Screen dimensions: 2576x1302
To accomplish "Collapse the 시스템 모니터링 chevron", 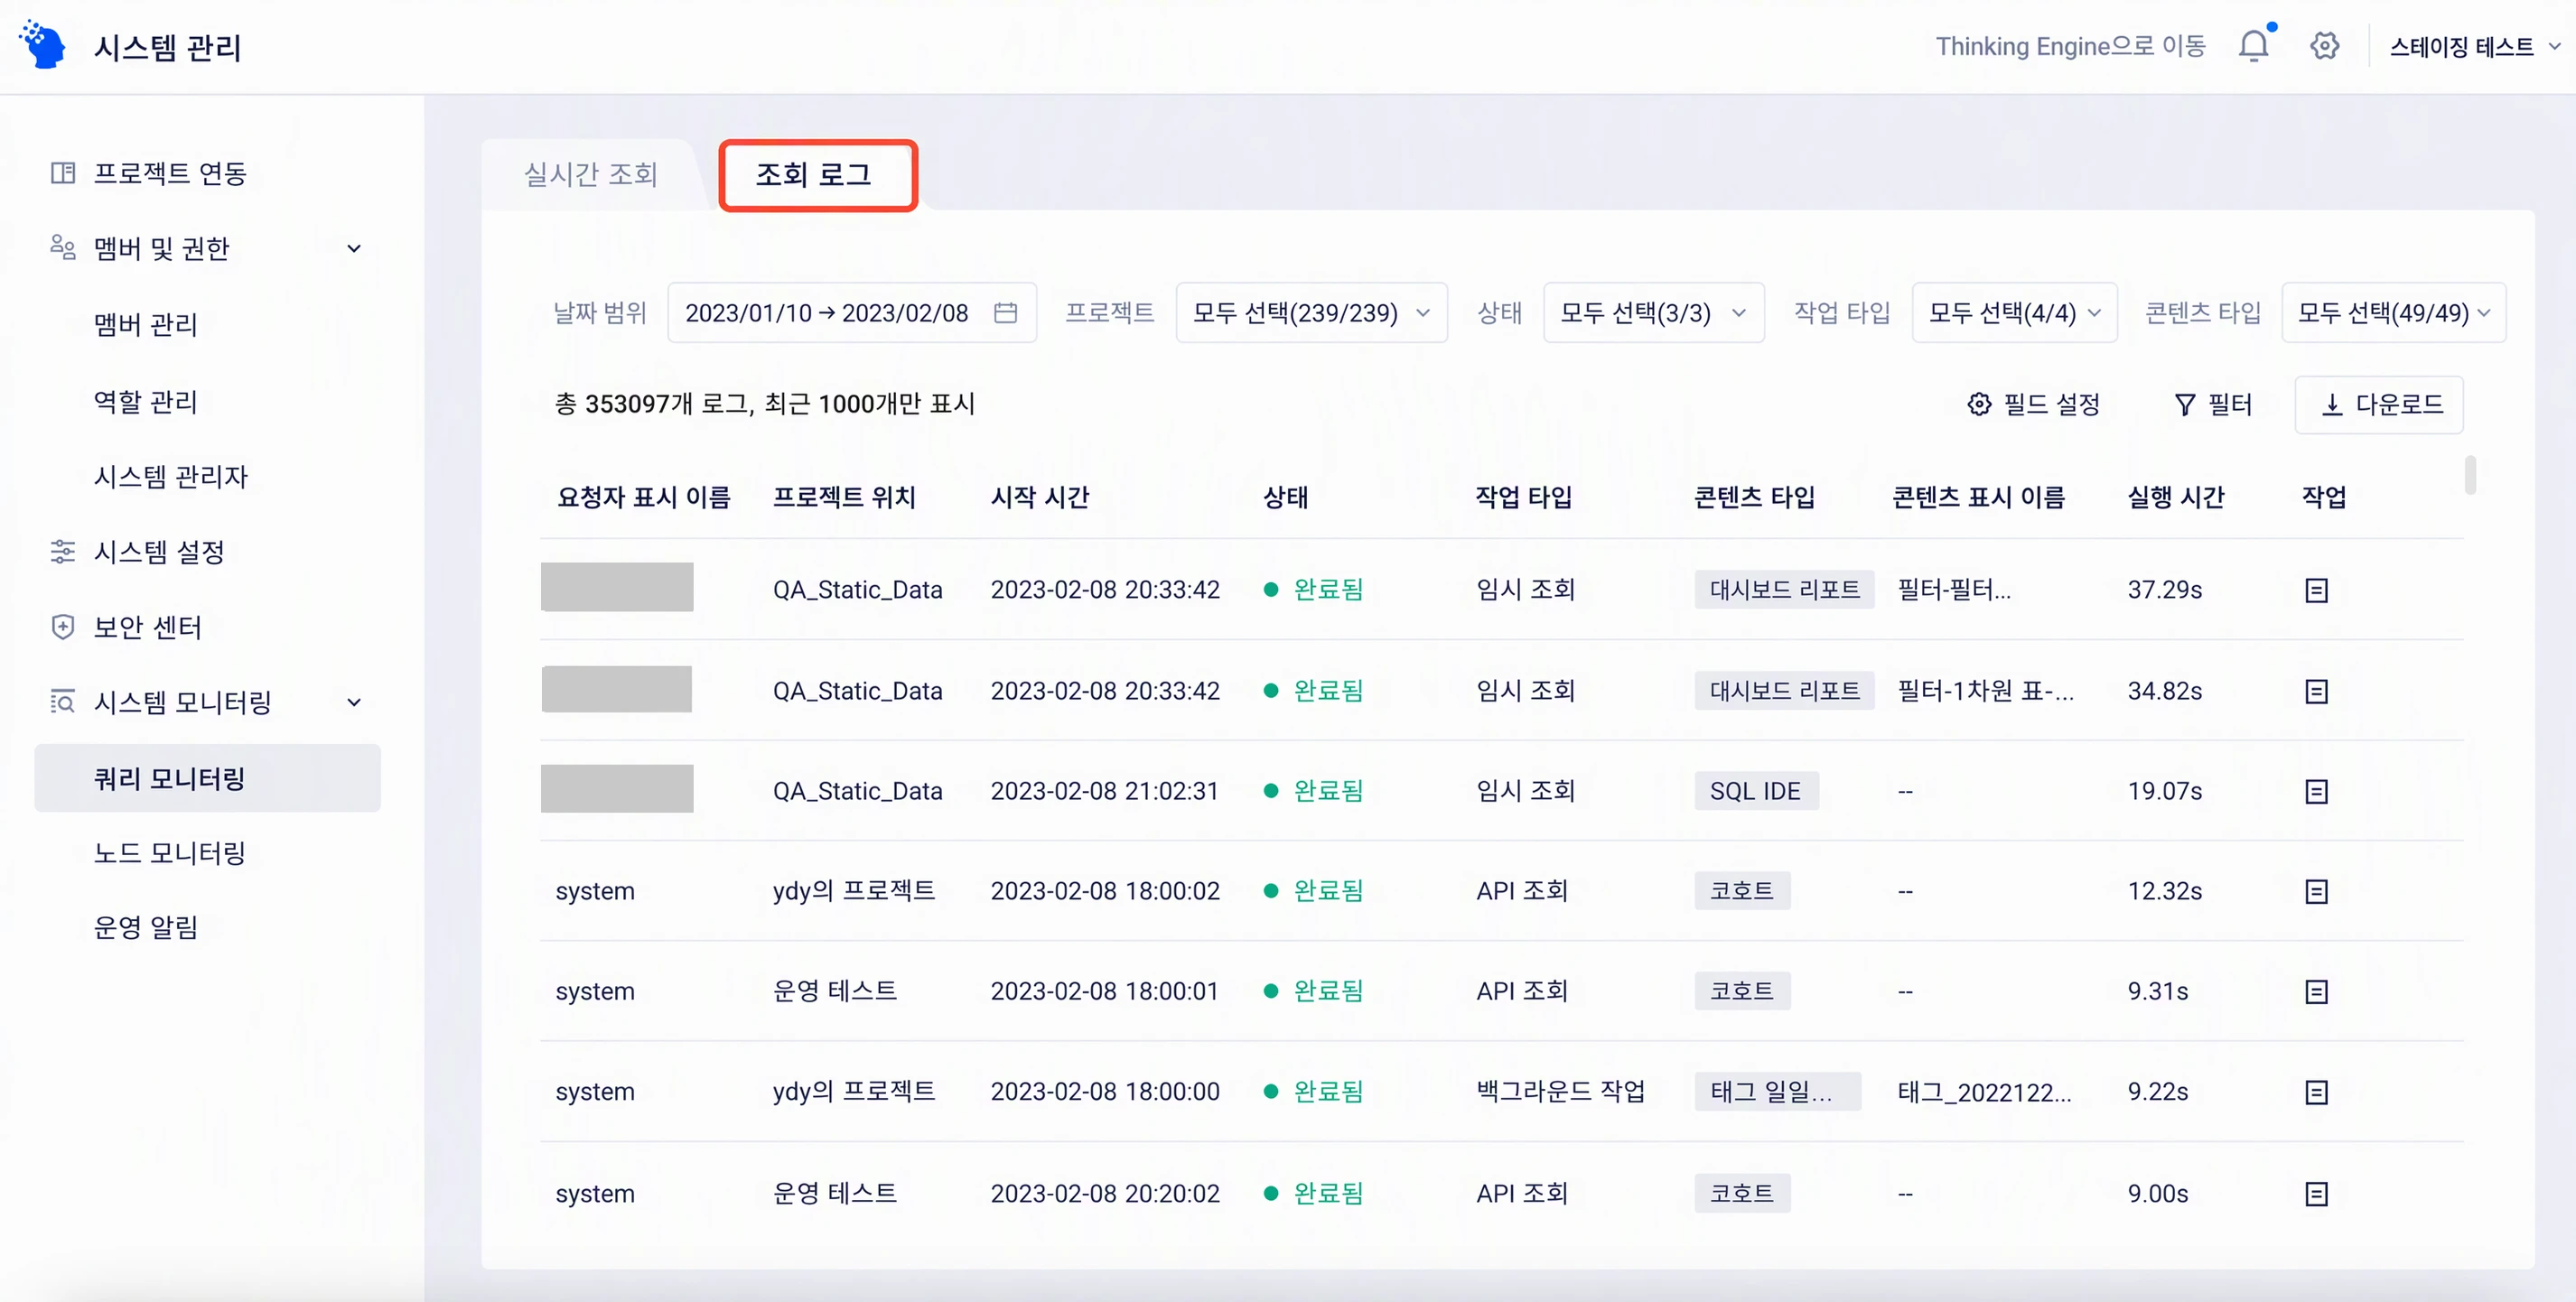I will [x=354, y=703].
